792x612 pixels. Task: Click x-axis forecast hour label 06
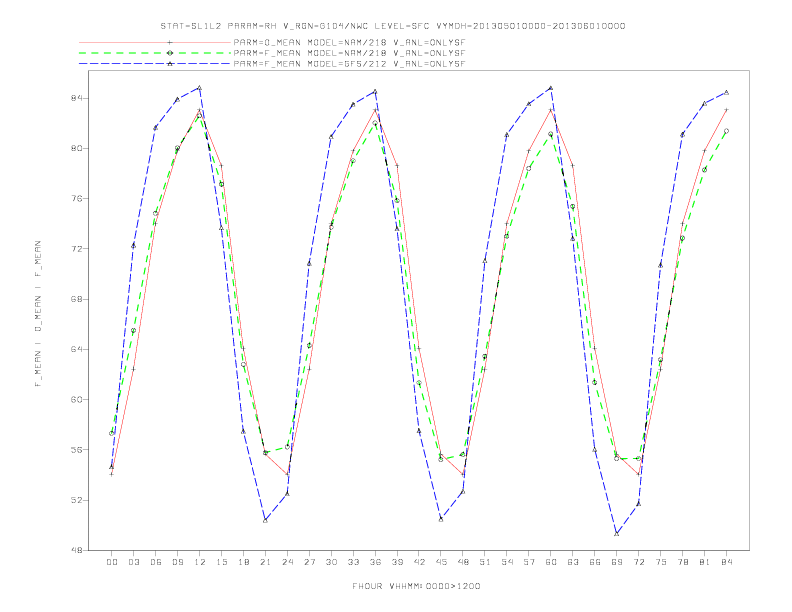[156, 562]
